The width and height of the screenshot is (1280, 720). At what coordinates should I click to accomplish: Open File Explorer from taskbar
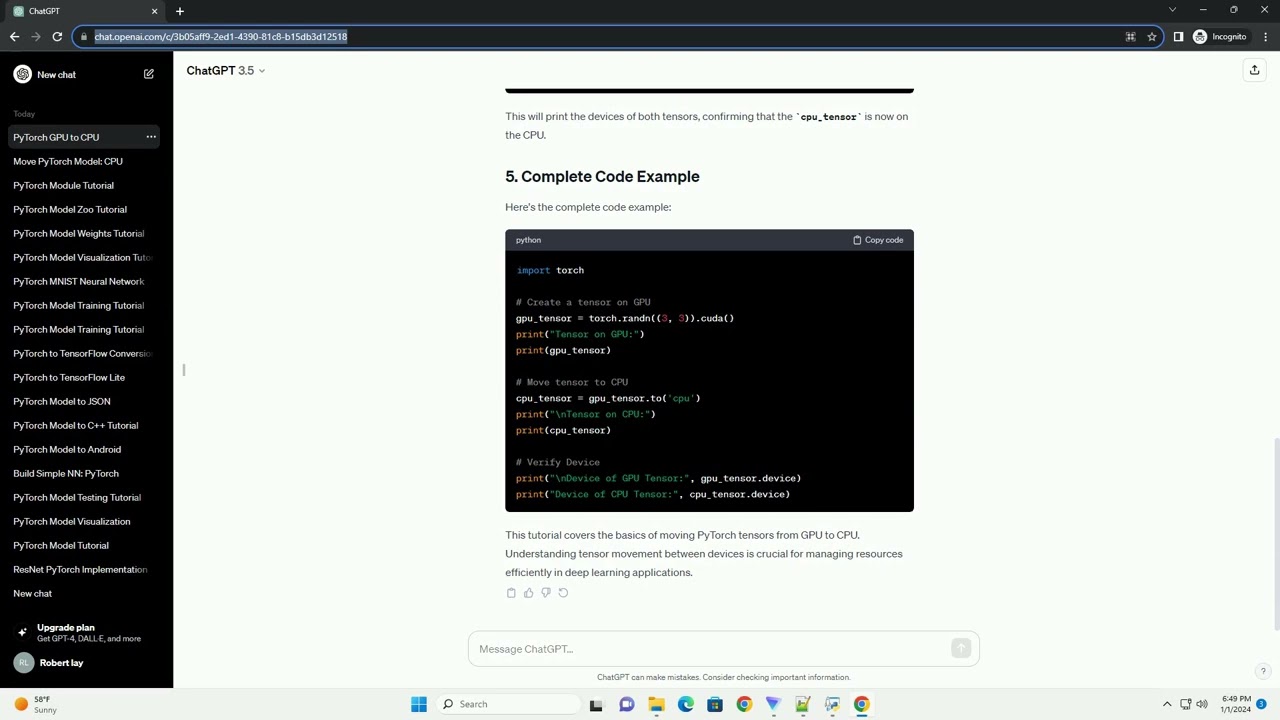click(x=656, y=704)
